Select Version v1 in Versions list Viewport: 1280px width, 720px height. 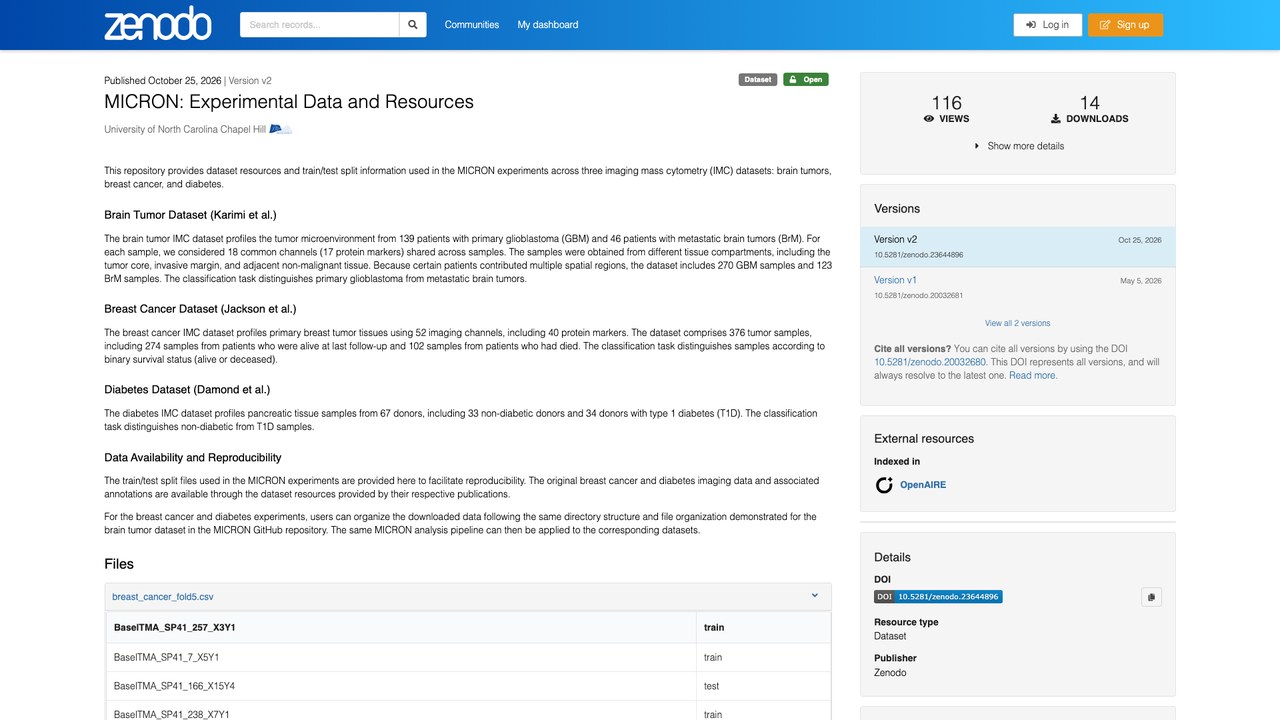click(1018, 287)
